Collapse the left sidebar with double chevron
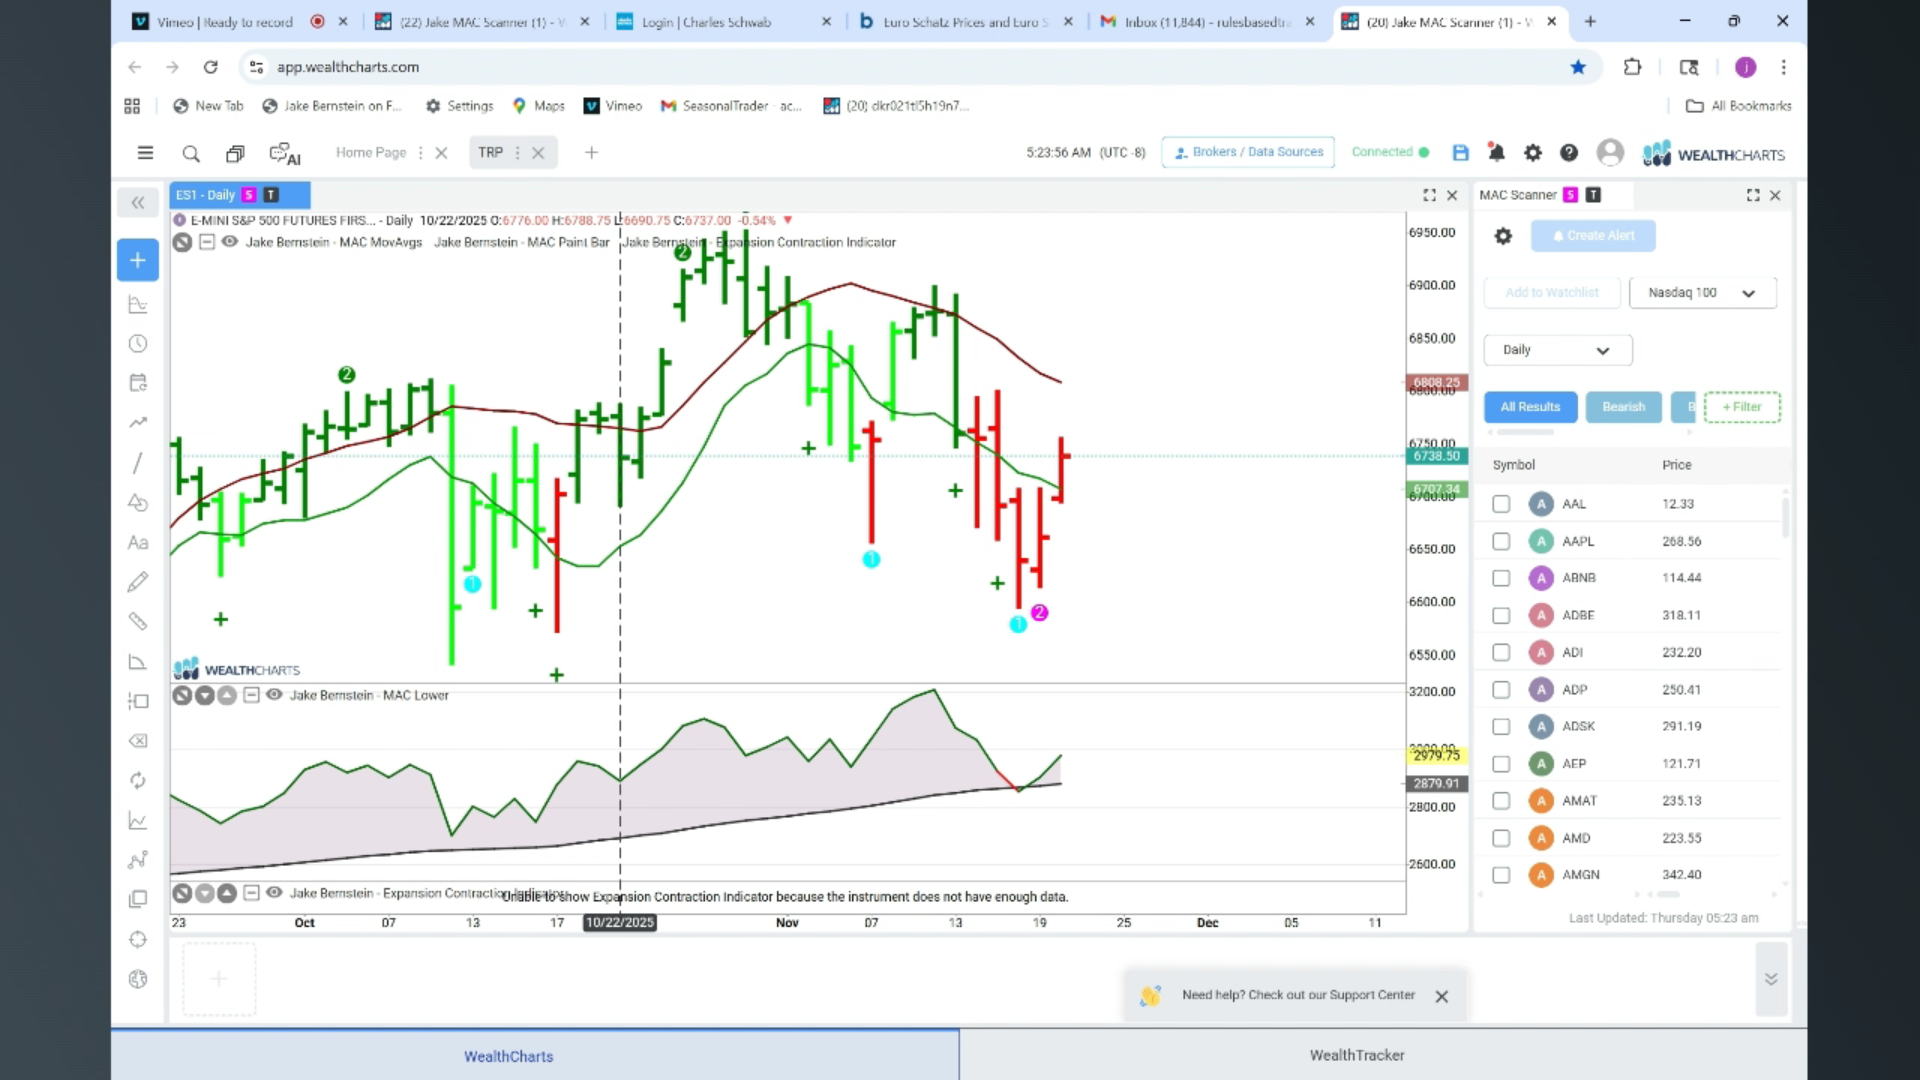Image resolution: width=1920 pixels, height=1080 pixels. (x=138, y=203)
